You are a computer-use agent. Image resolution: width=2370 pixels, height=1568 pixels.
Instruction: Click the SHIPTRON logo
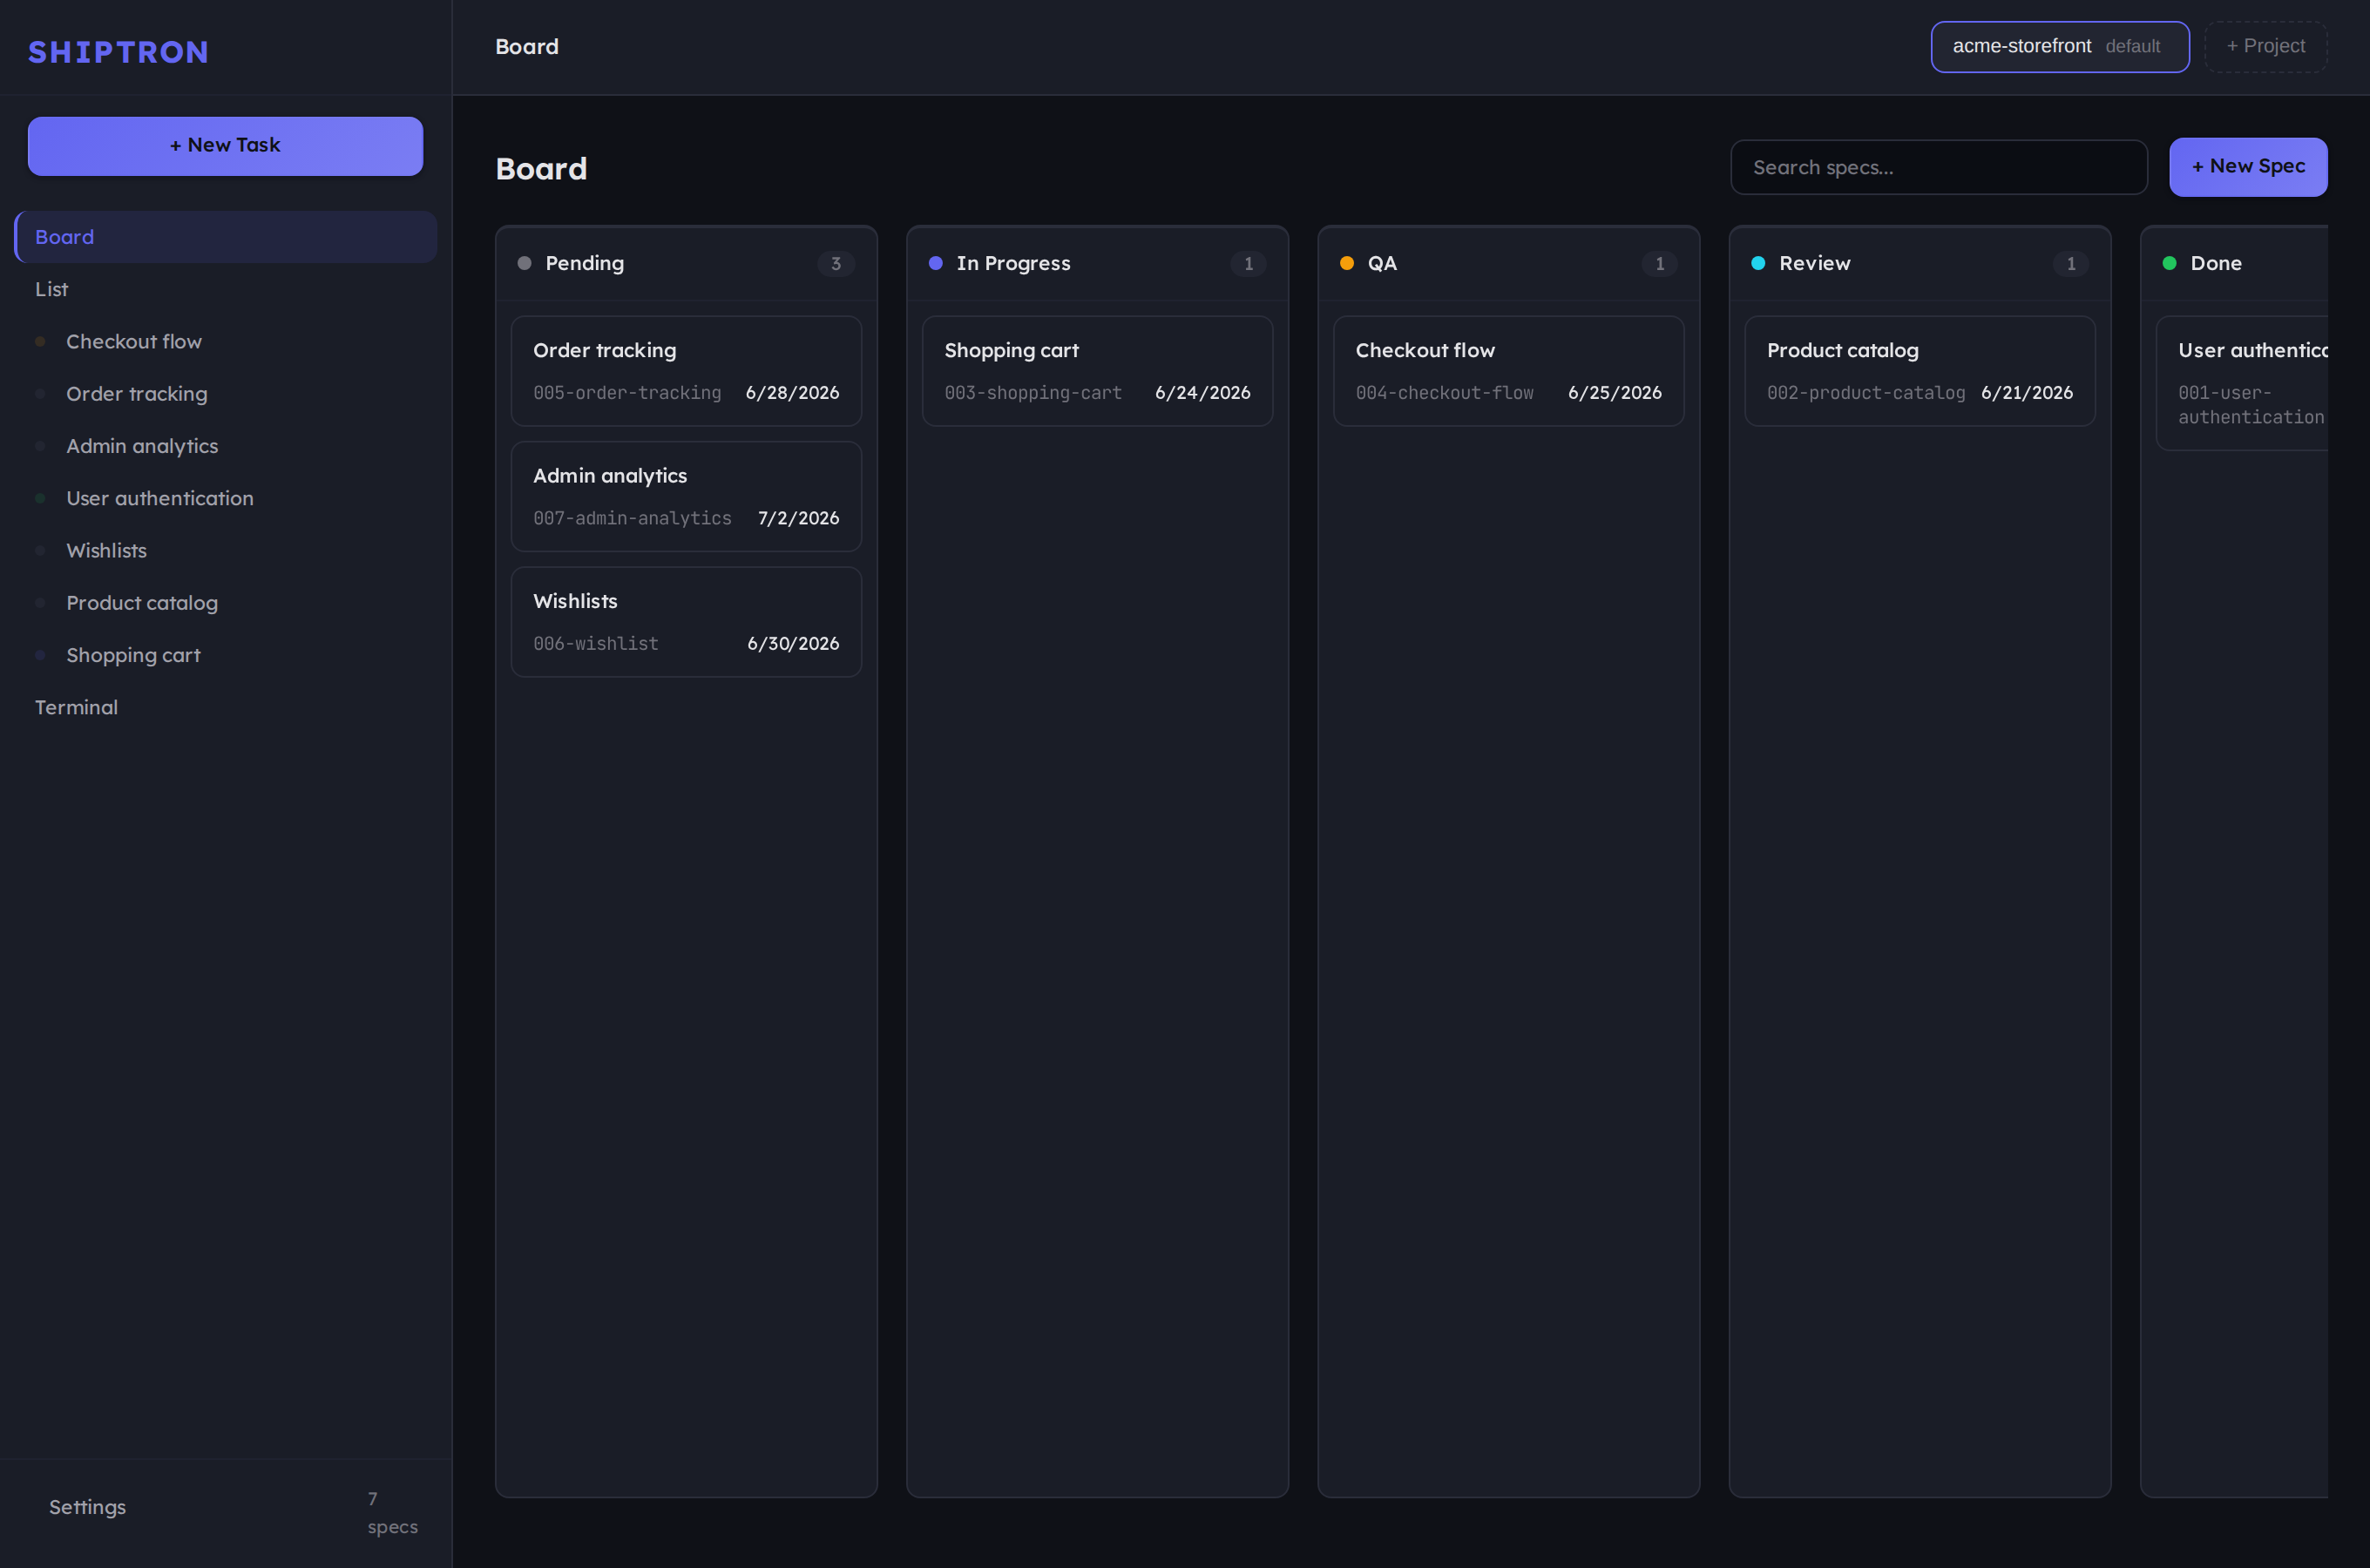118,52
